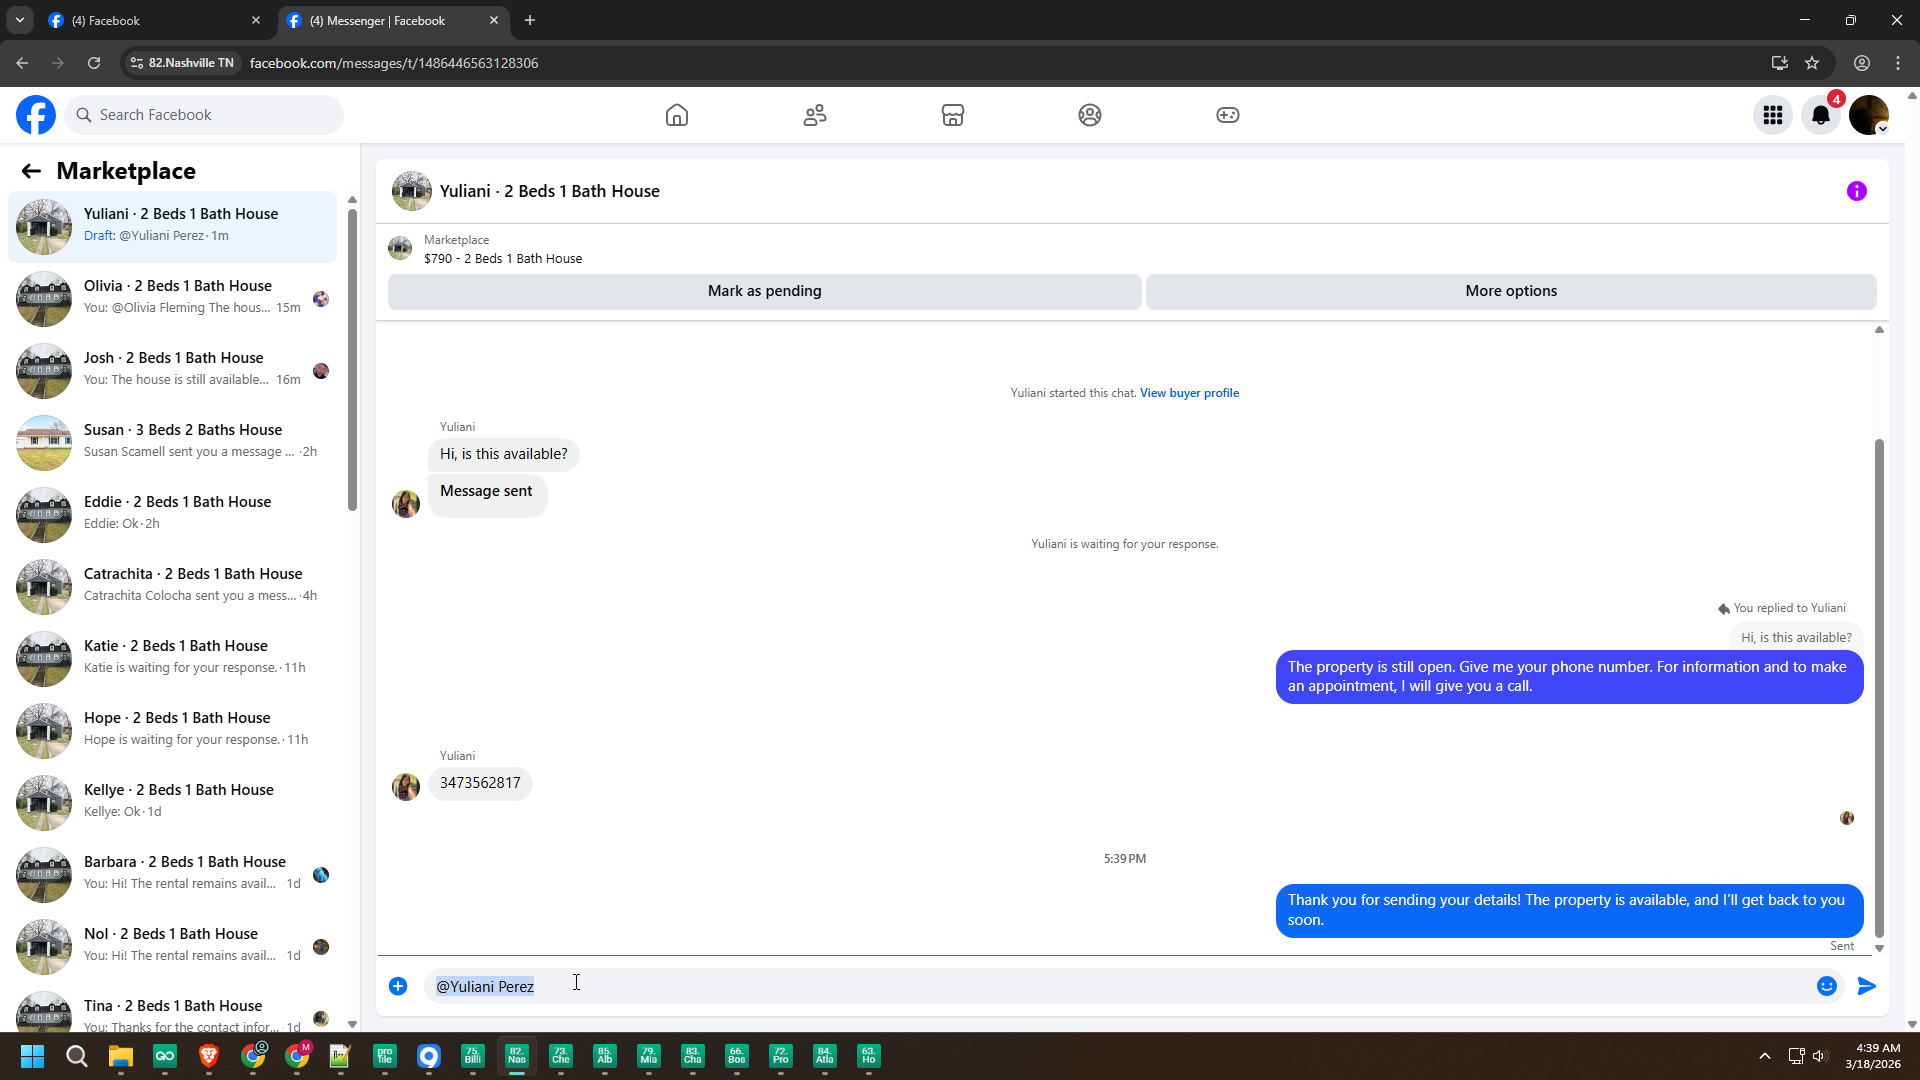Open the account profile avatar menu
This screenshot has height=1080, width=1920.
1869,115
